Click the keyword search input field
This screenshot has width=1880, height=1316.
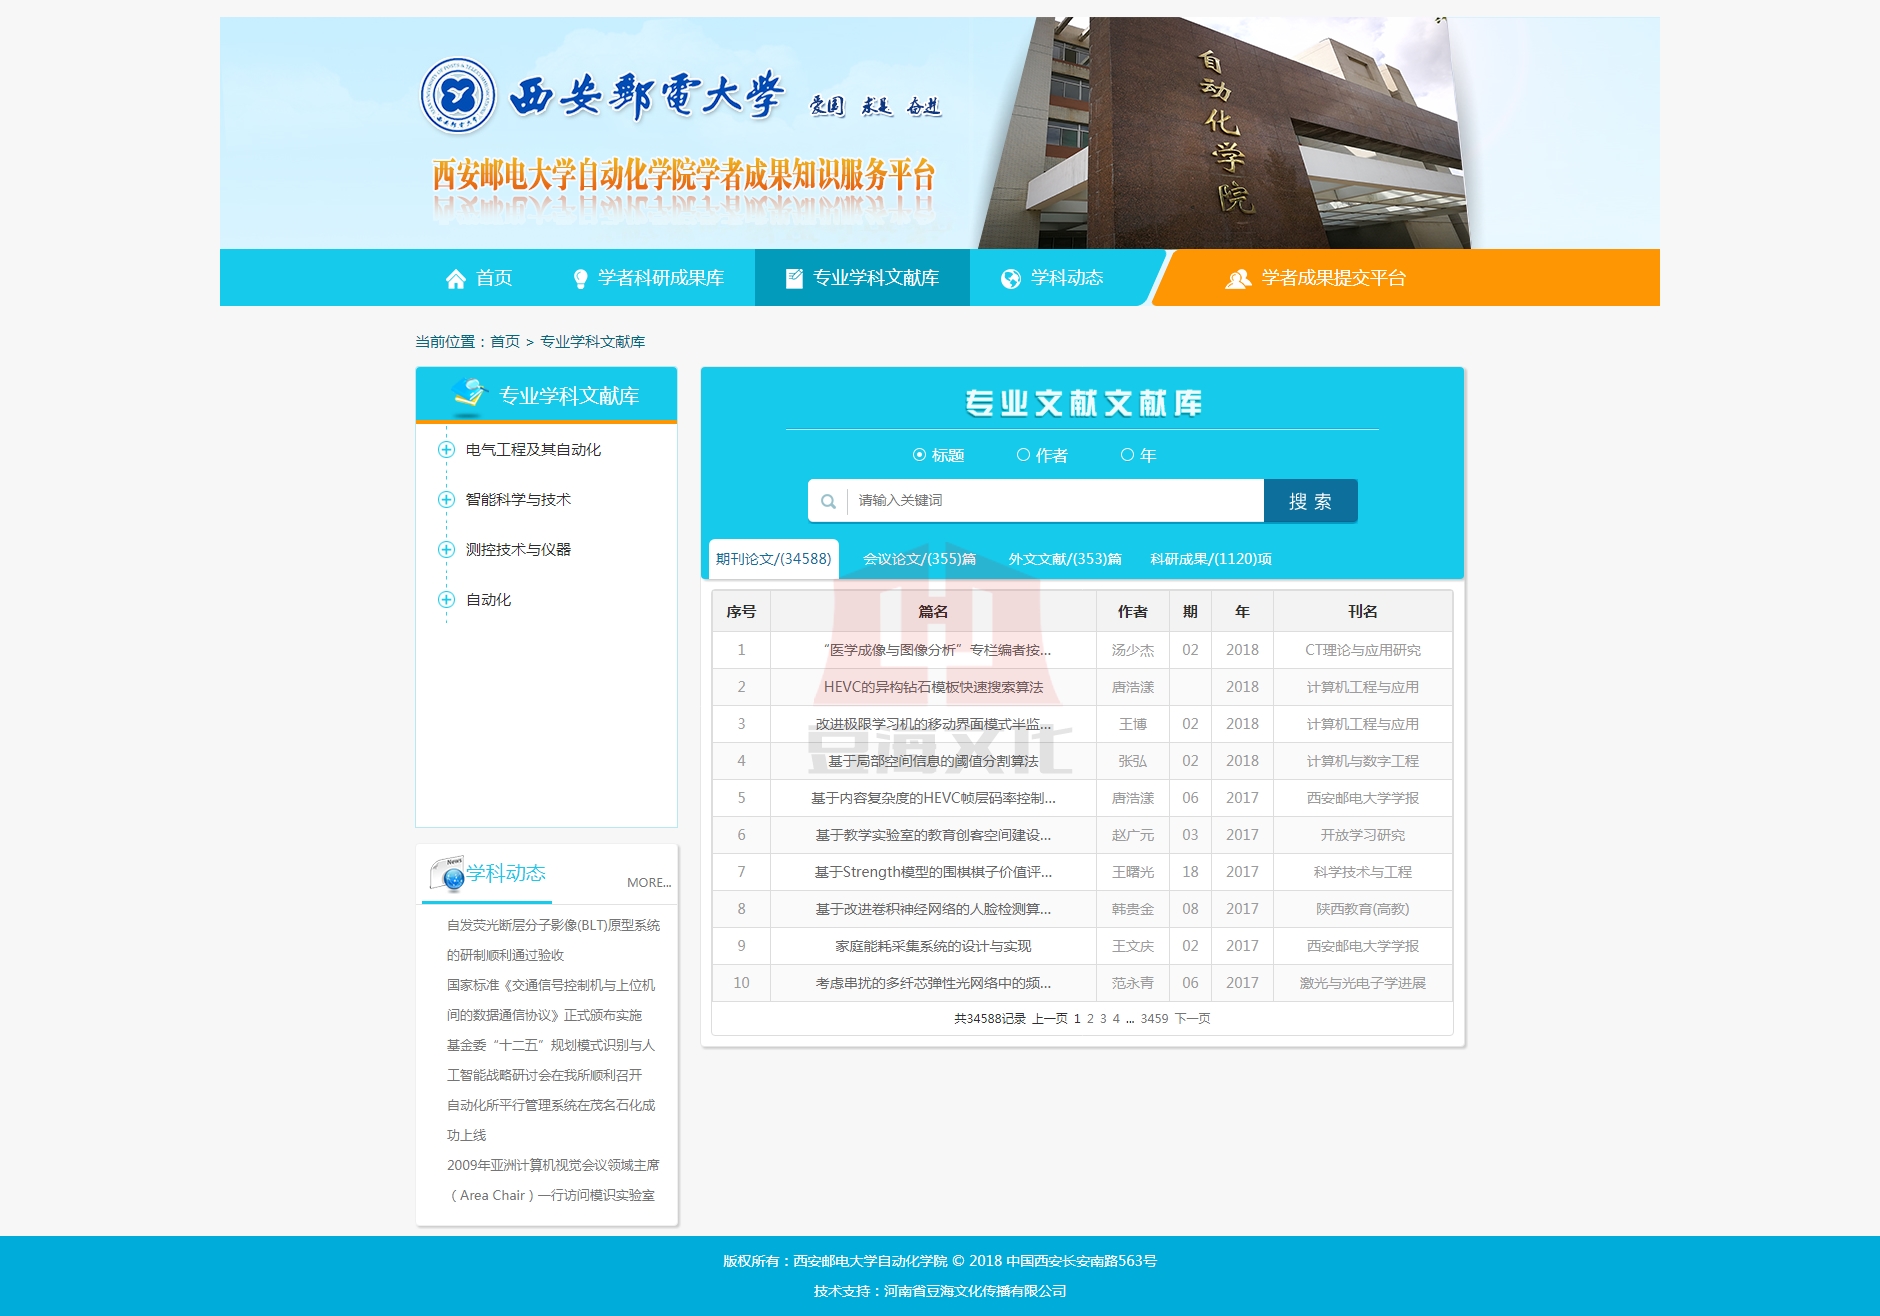pyautogui.click(x=1055, y=501)
